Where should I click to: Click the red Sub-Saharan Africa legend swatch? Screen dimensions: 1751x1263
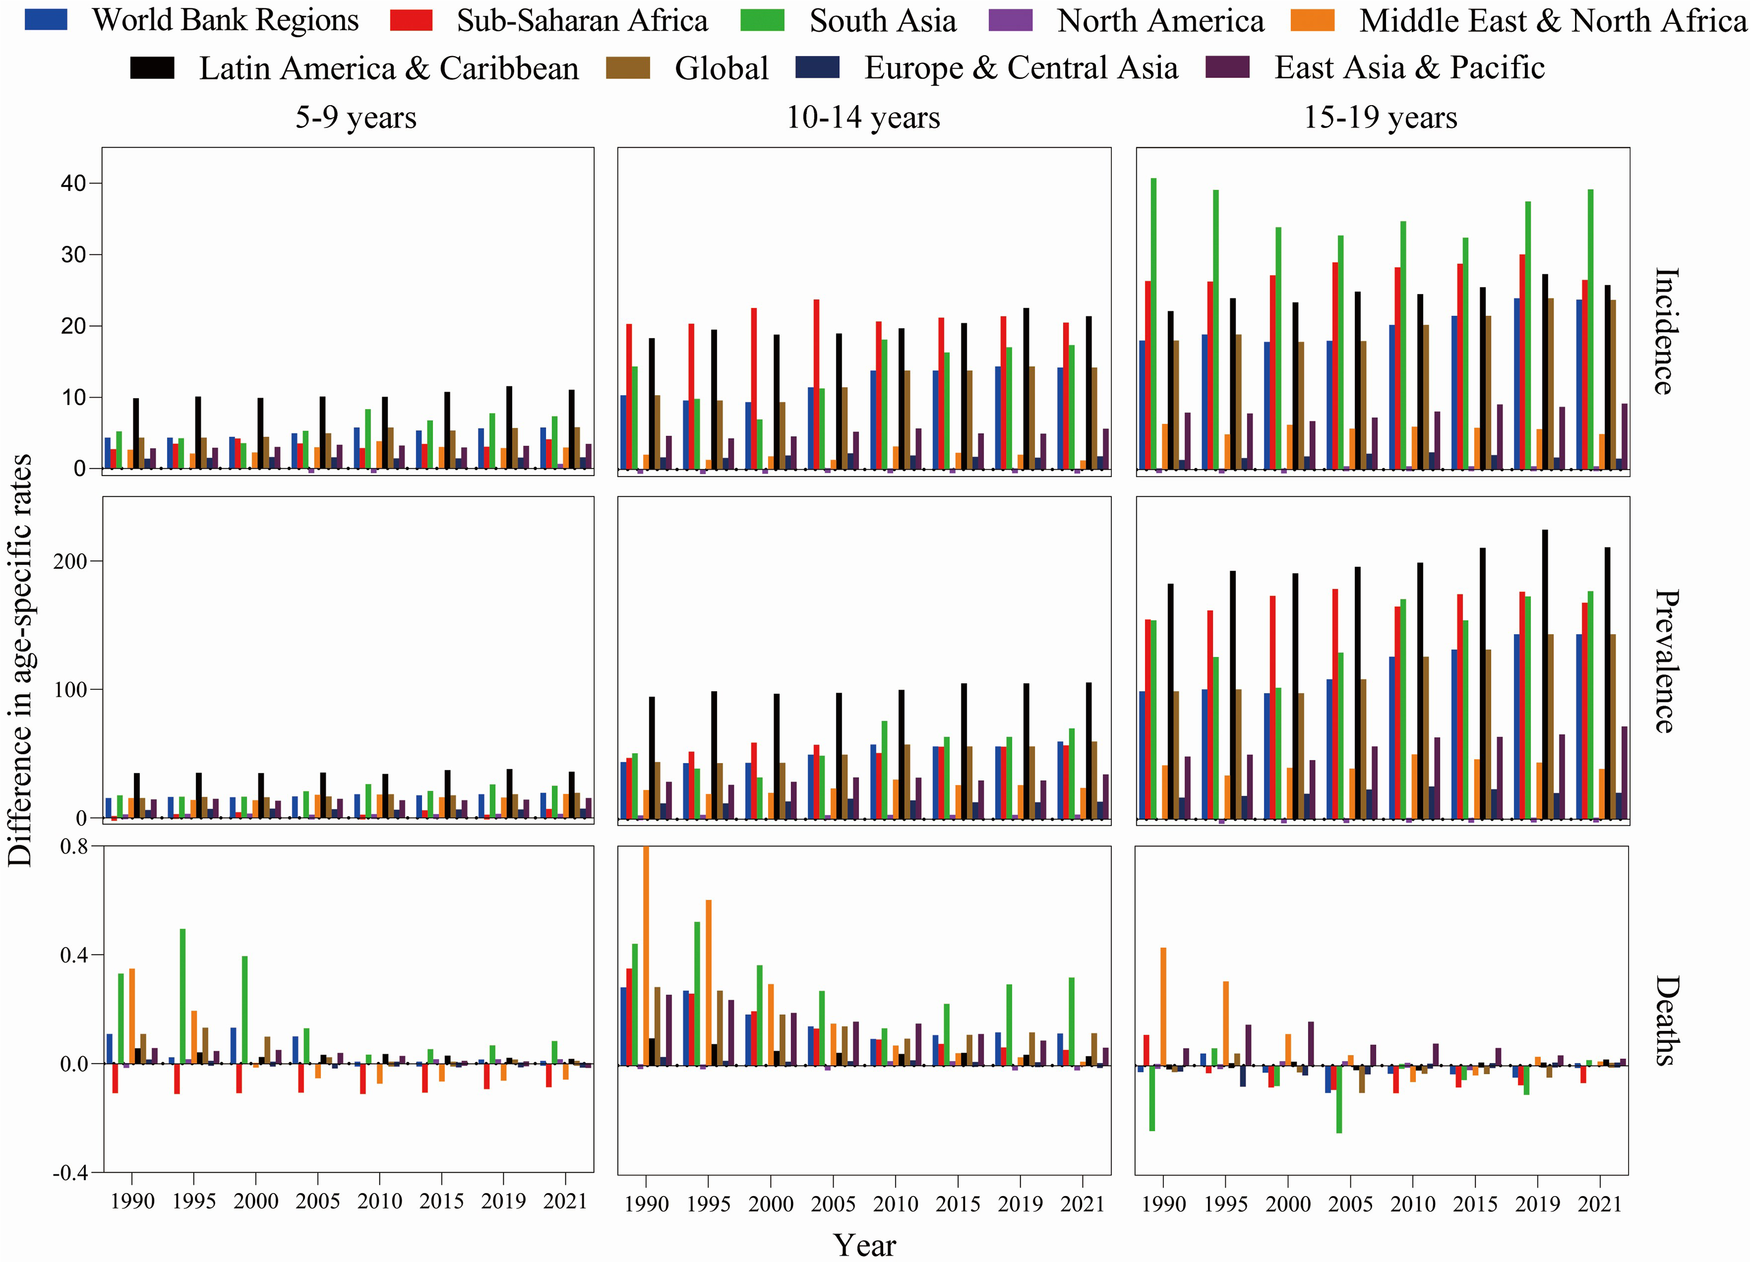pos(415,19)
